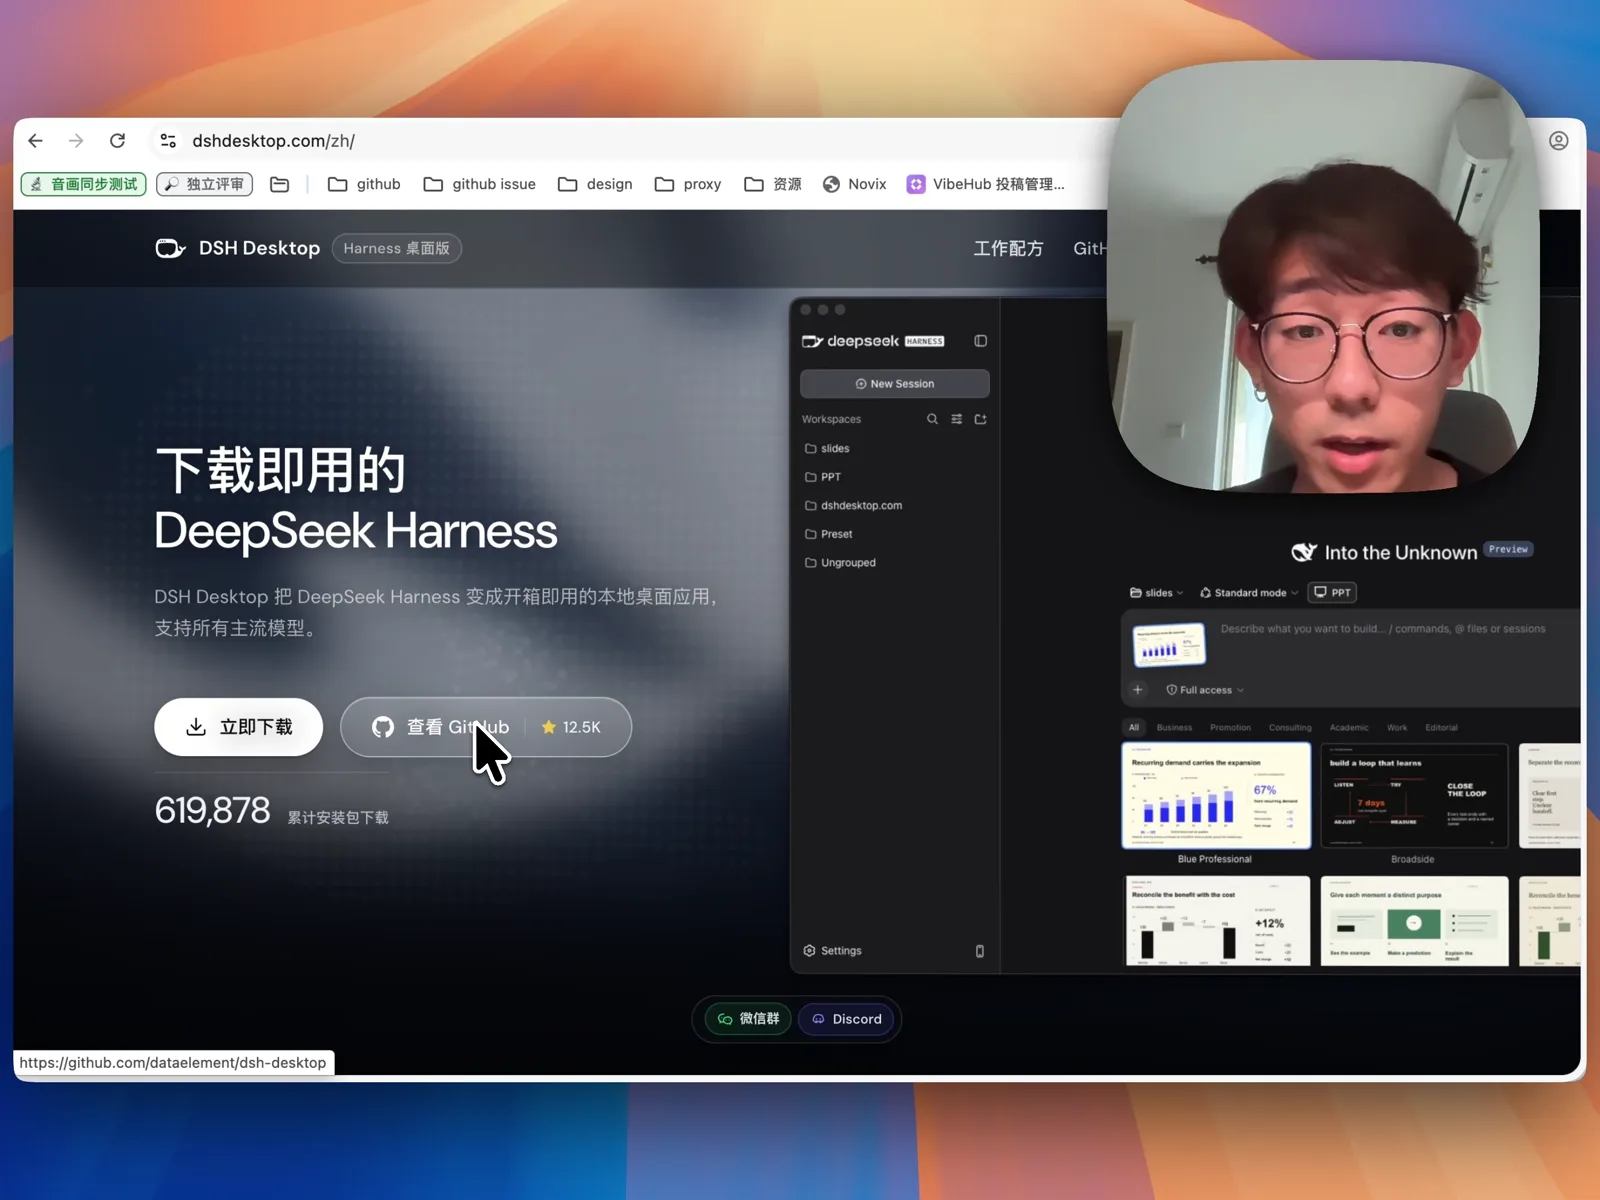Click the New Session button

(x=895, y=384)
